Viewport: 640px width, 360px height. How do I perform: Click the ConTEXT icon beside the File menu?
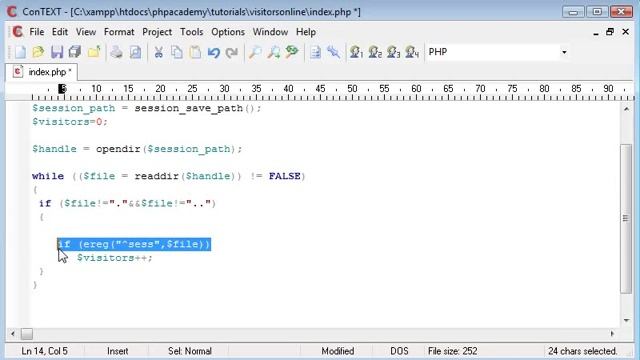(18, 31)
